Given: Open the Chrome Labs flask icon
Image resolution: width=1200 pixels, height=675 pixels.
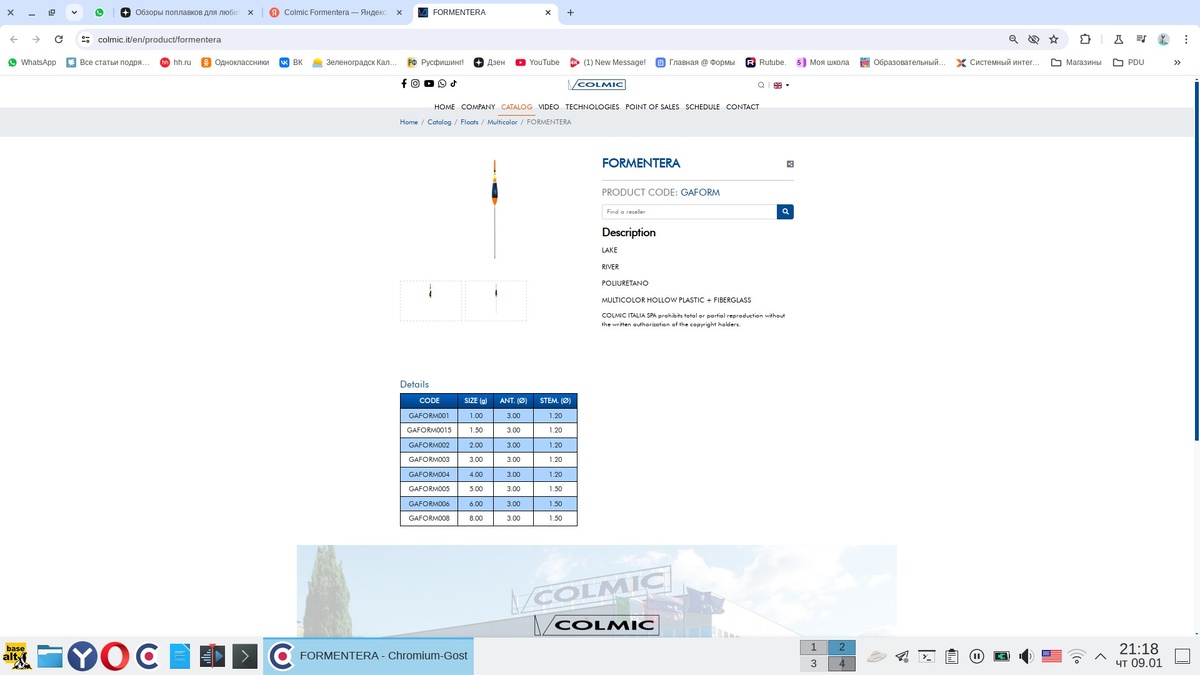Looking at the screenshot, I should (1118, 39).
